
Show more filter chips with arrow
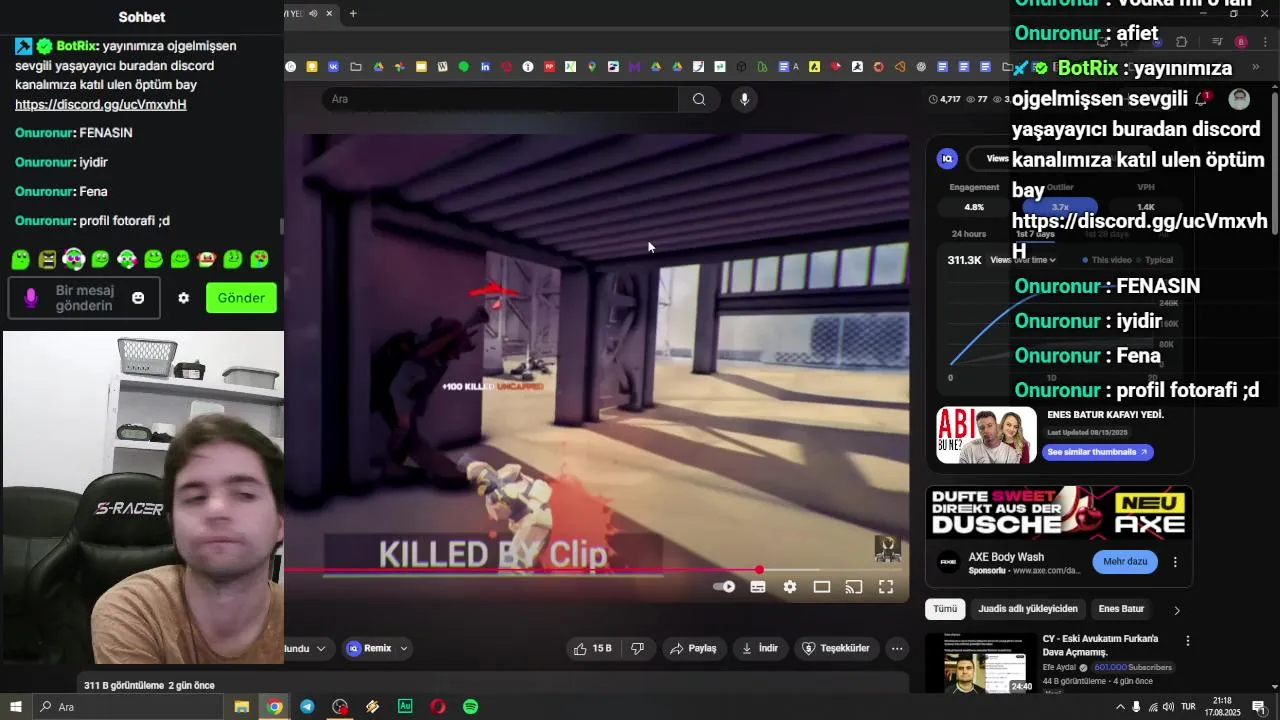click(x=1177, y=610)
